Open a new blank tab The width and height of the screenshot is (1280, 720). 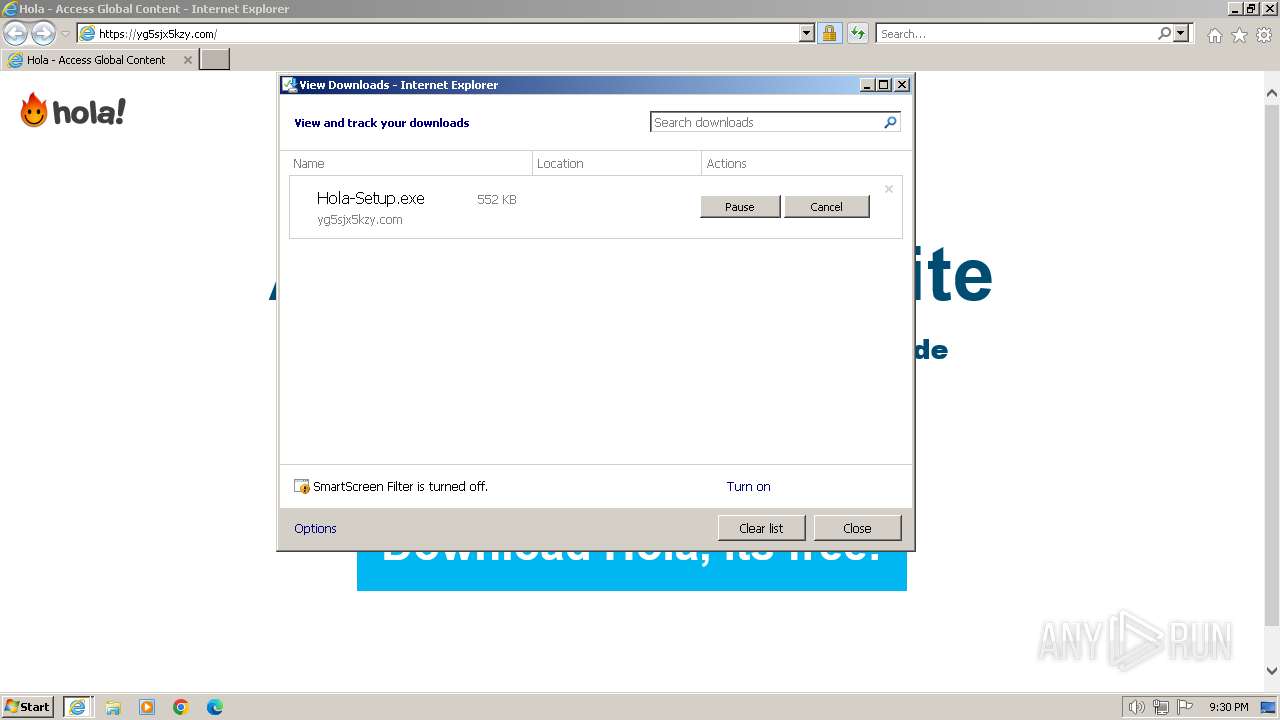(215, 60)
